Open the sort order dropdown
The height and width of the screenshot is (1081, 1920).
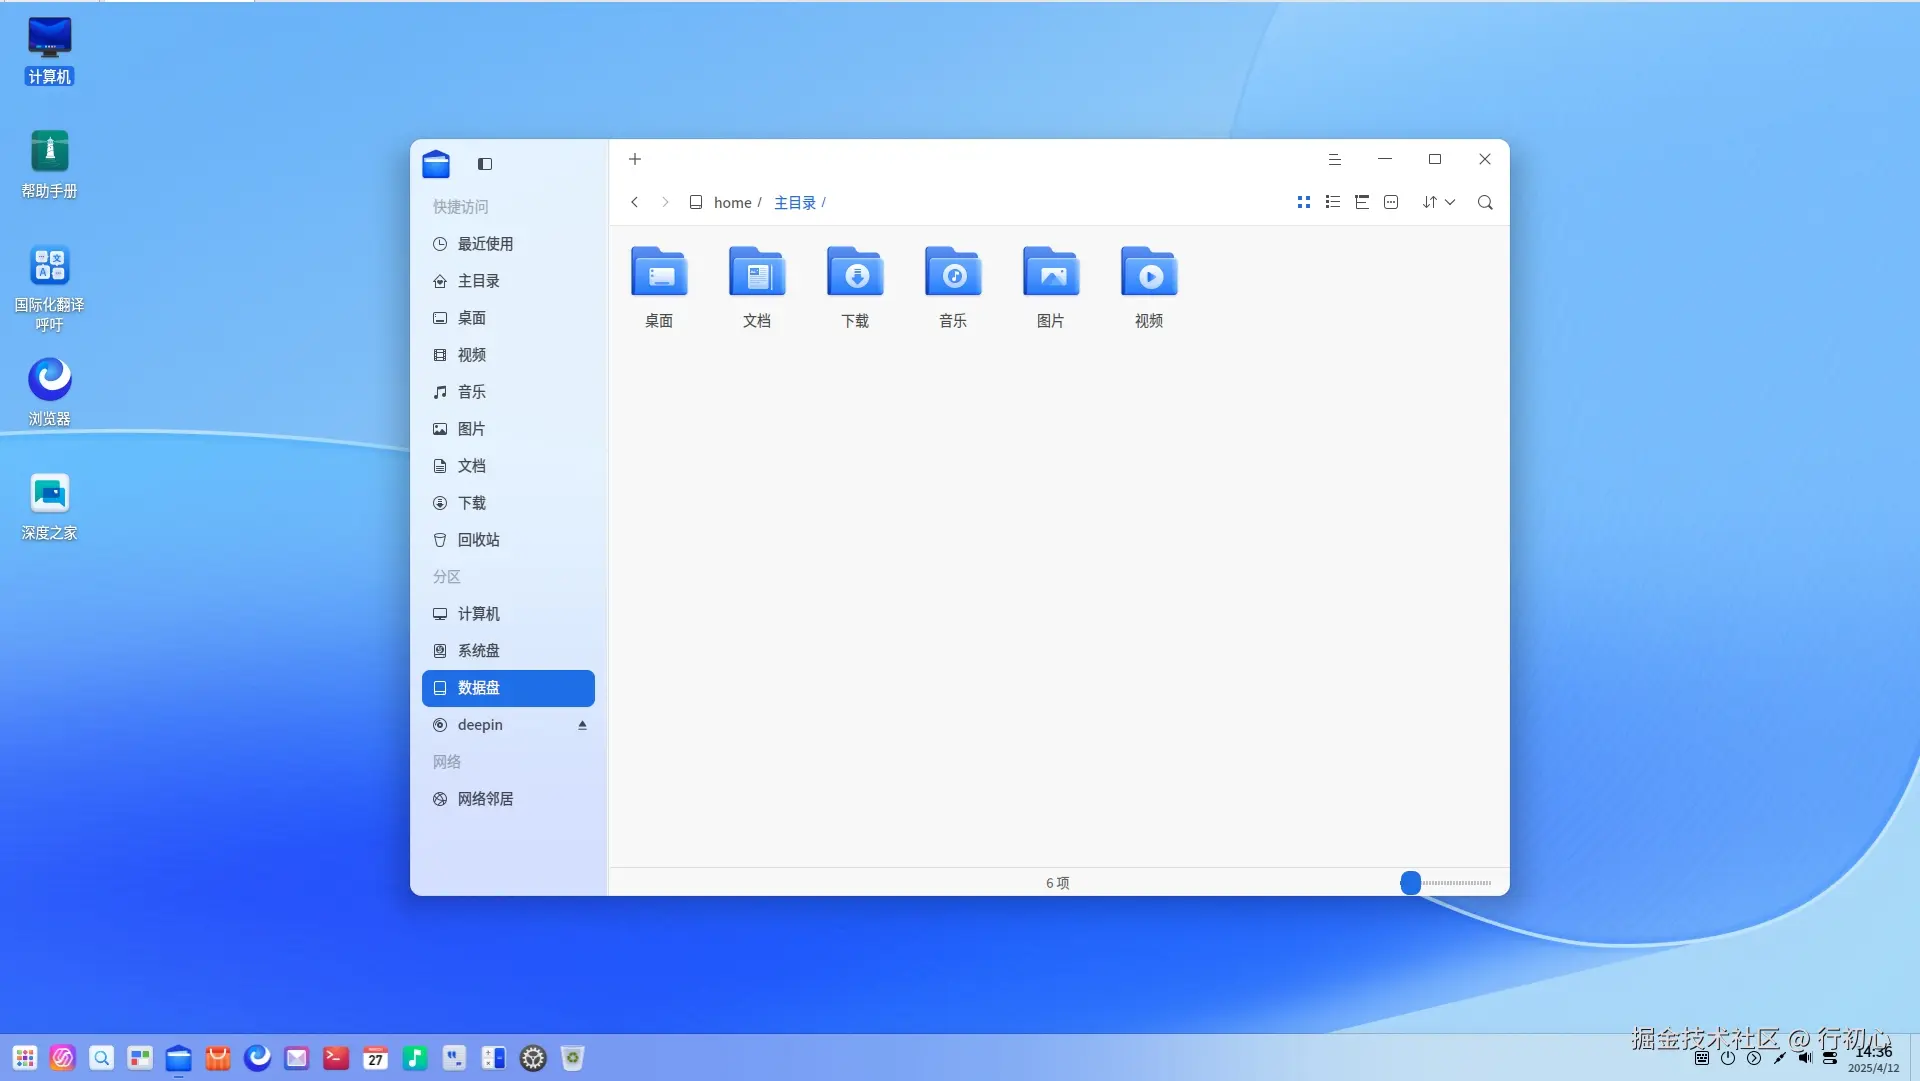tap(1438, 202)
